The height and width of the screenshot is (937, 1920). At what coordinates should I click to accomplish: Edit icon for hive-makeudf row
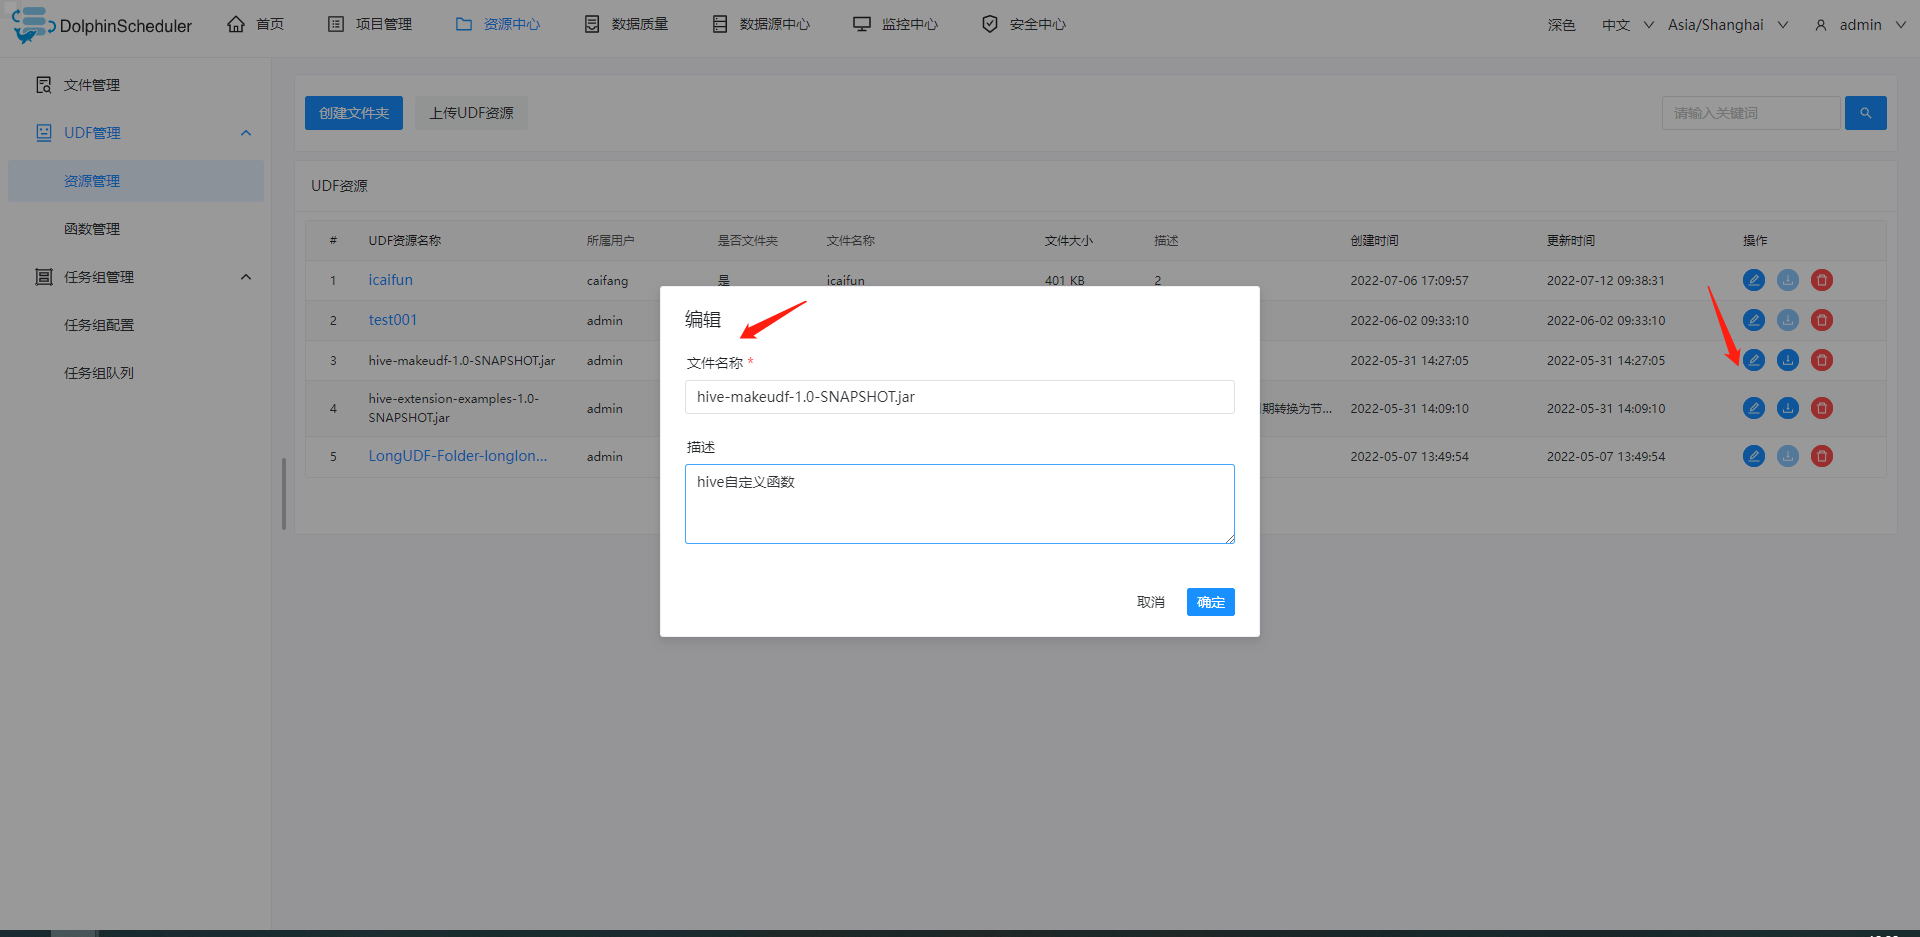click(1754, 360)
